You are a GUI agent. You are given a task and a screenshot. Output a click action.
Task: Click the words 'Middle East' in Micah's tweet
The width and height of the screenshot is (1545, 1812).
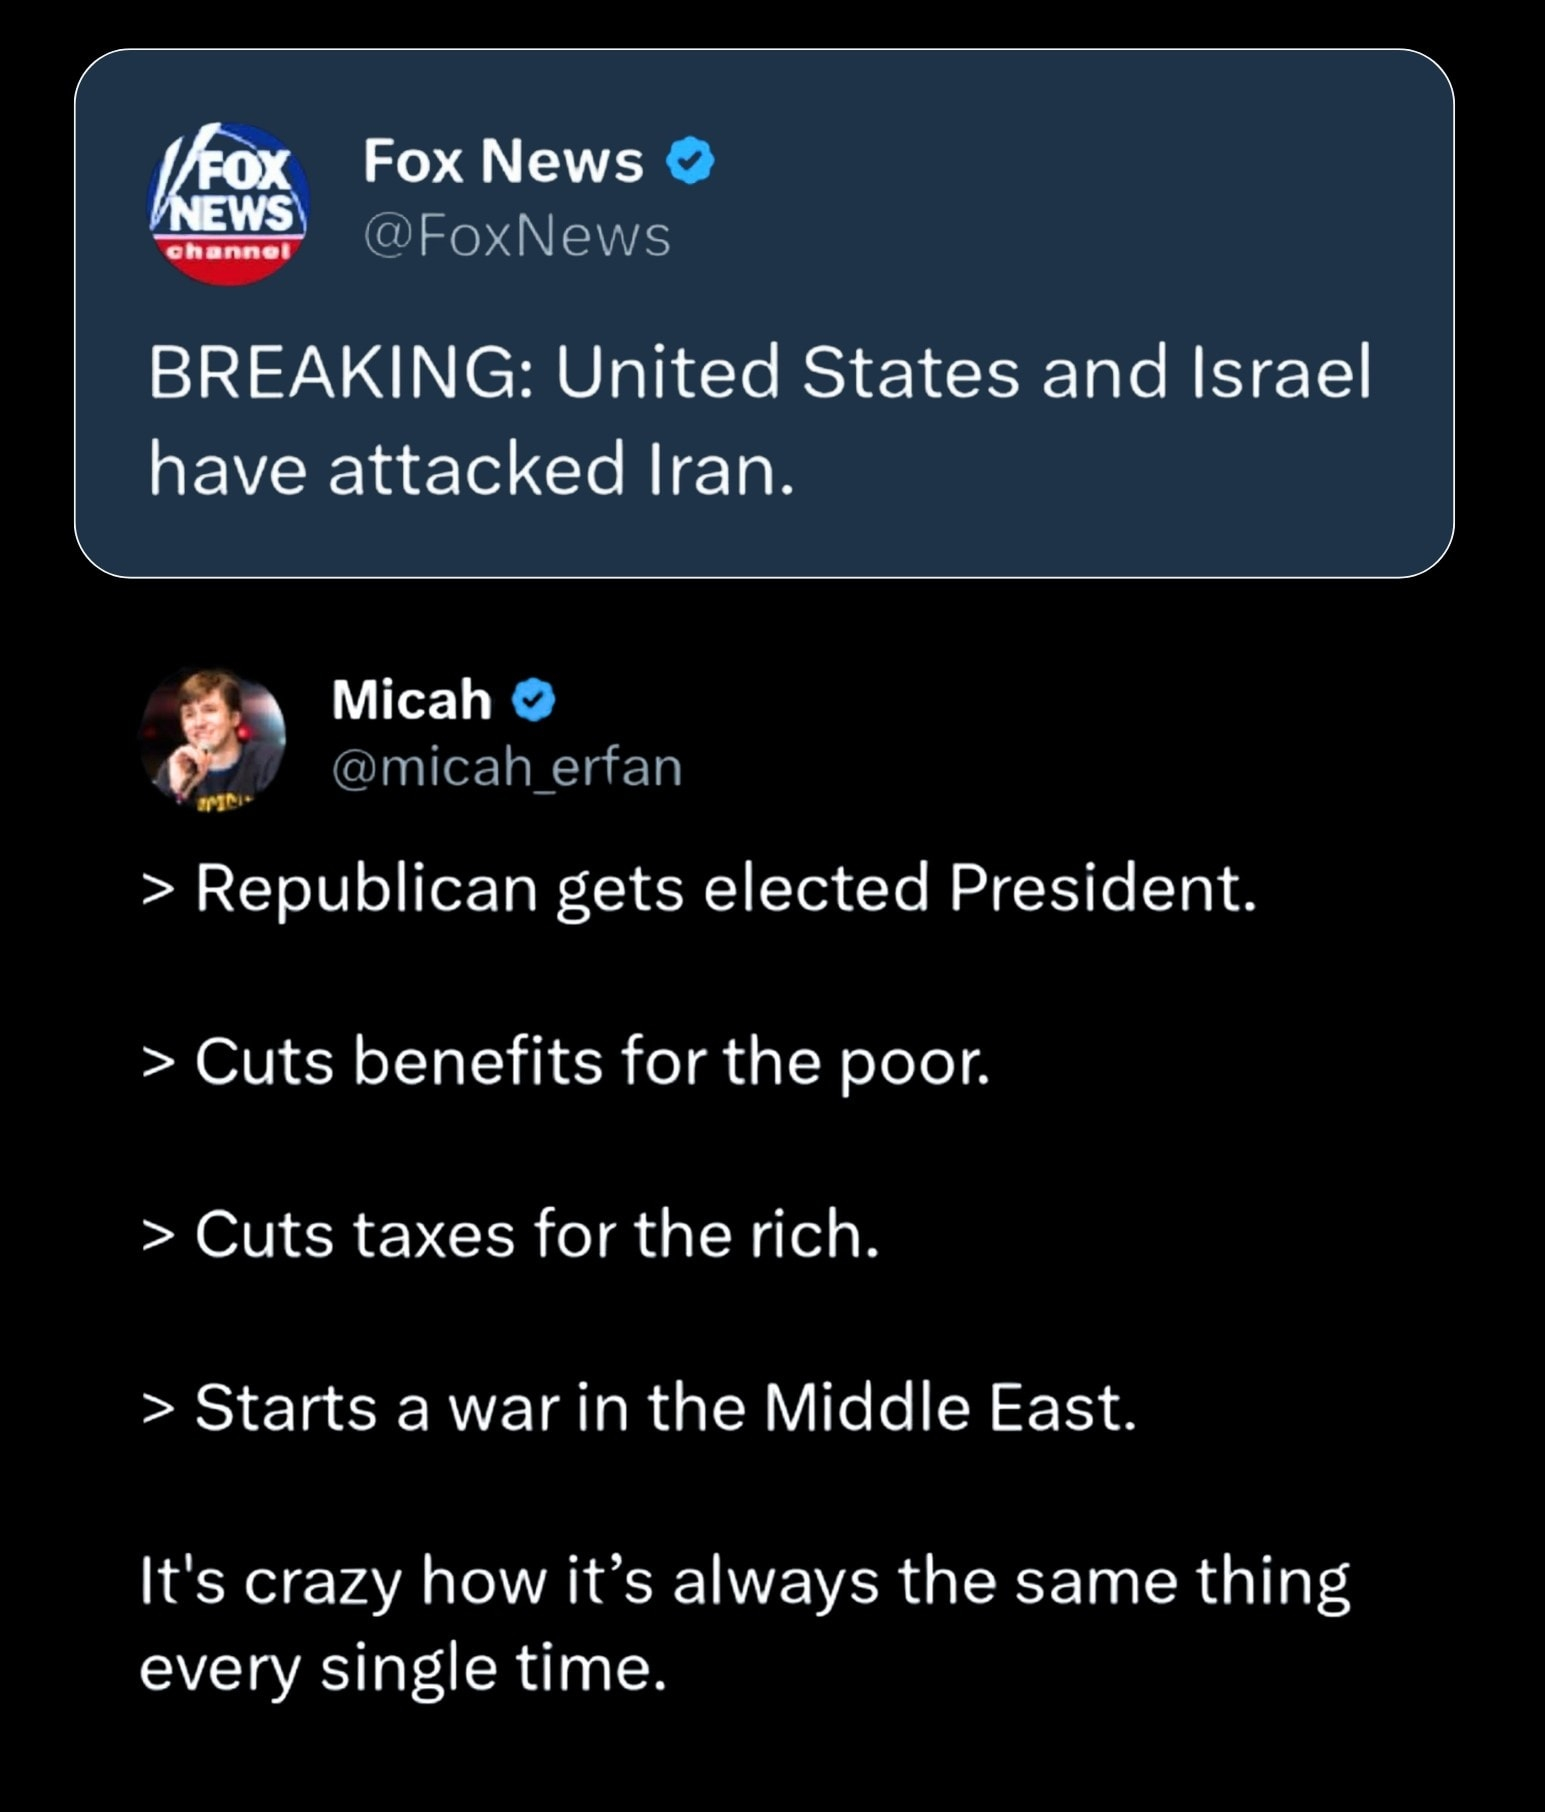[x=950, y=1408]
